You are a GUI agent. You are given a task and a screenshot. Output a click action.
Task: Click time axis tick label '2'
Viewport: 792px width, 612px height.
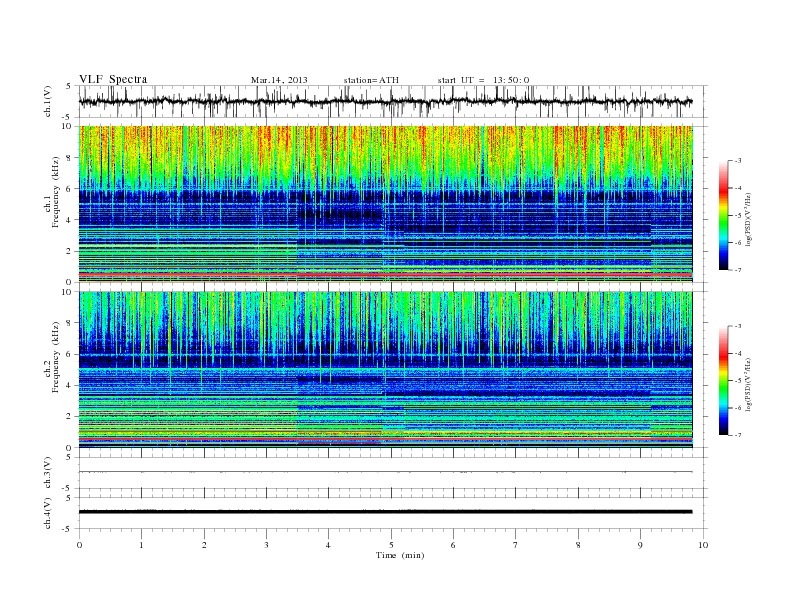click(204, 545)
